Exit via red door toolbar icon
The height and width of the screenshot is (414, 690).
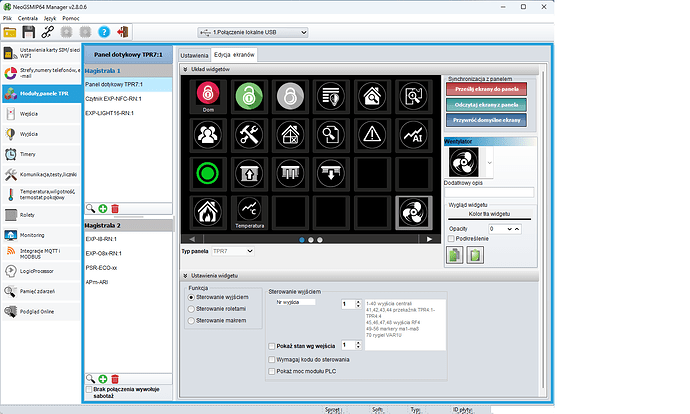(x=123, y=32)
